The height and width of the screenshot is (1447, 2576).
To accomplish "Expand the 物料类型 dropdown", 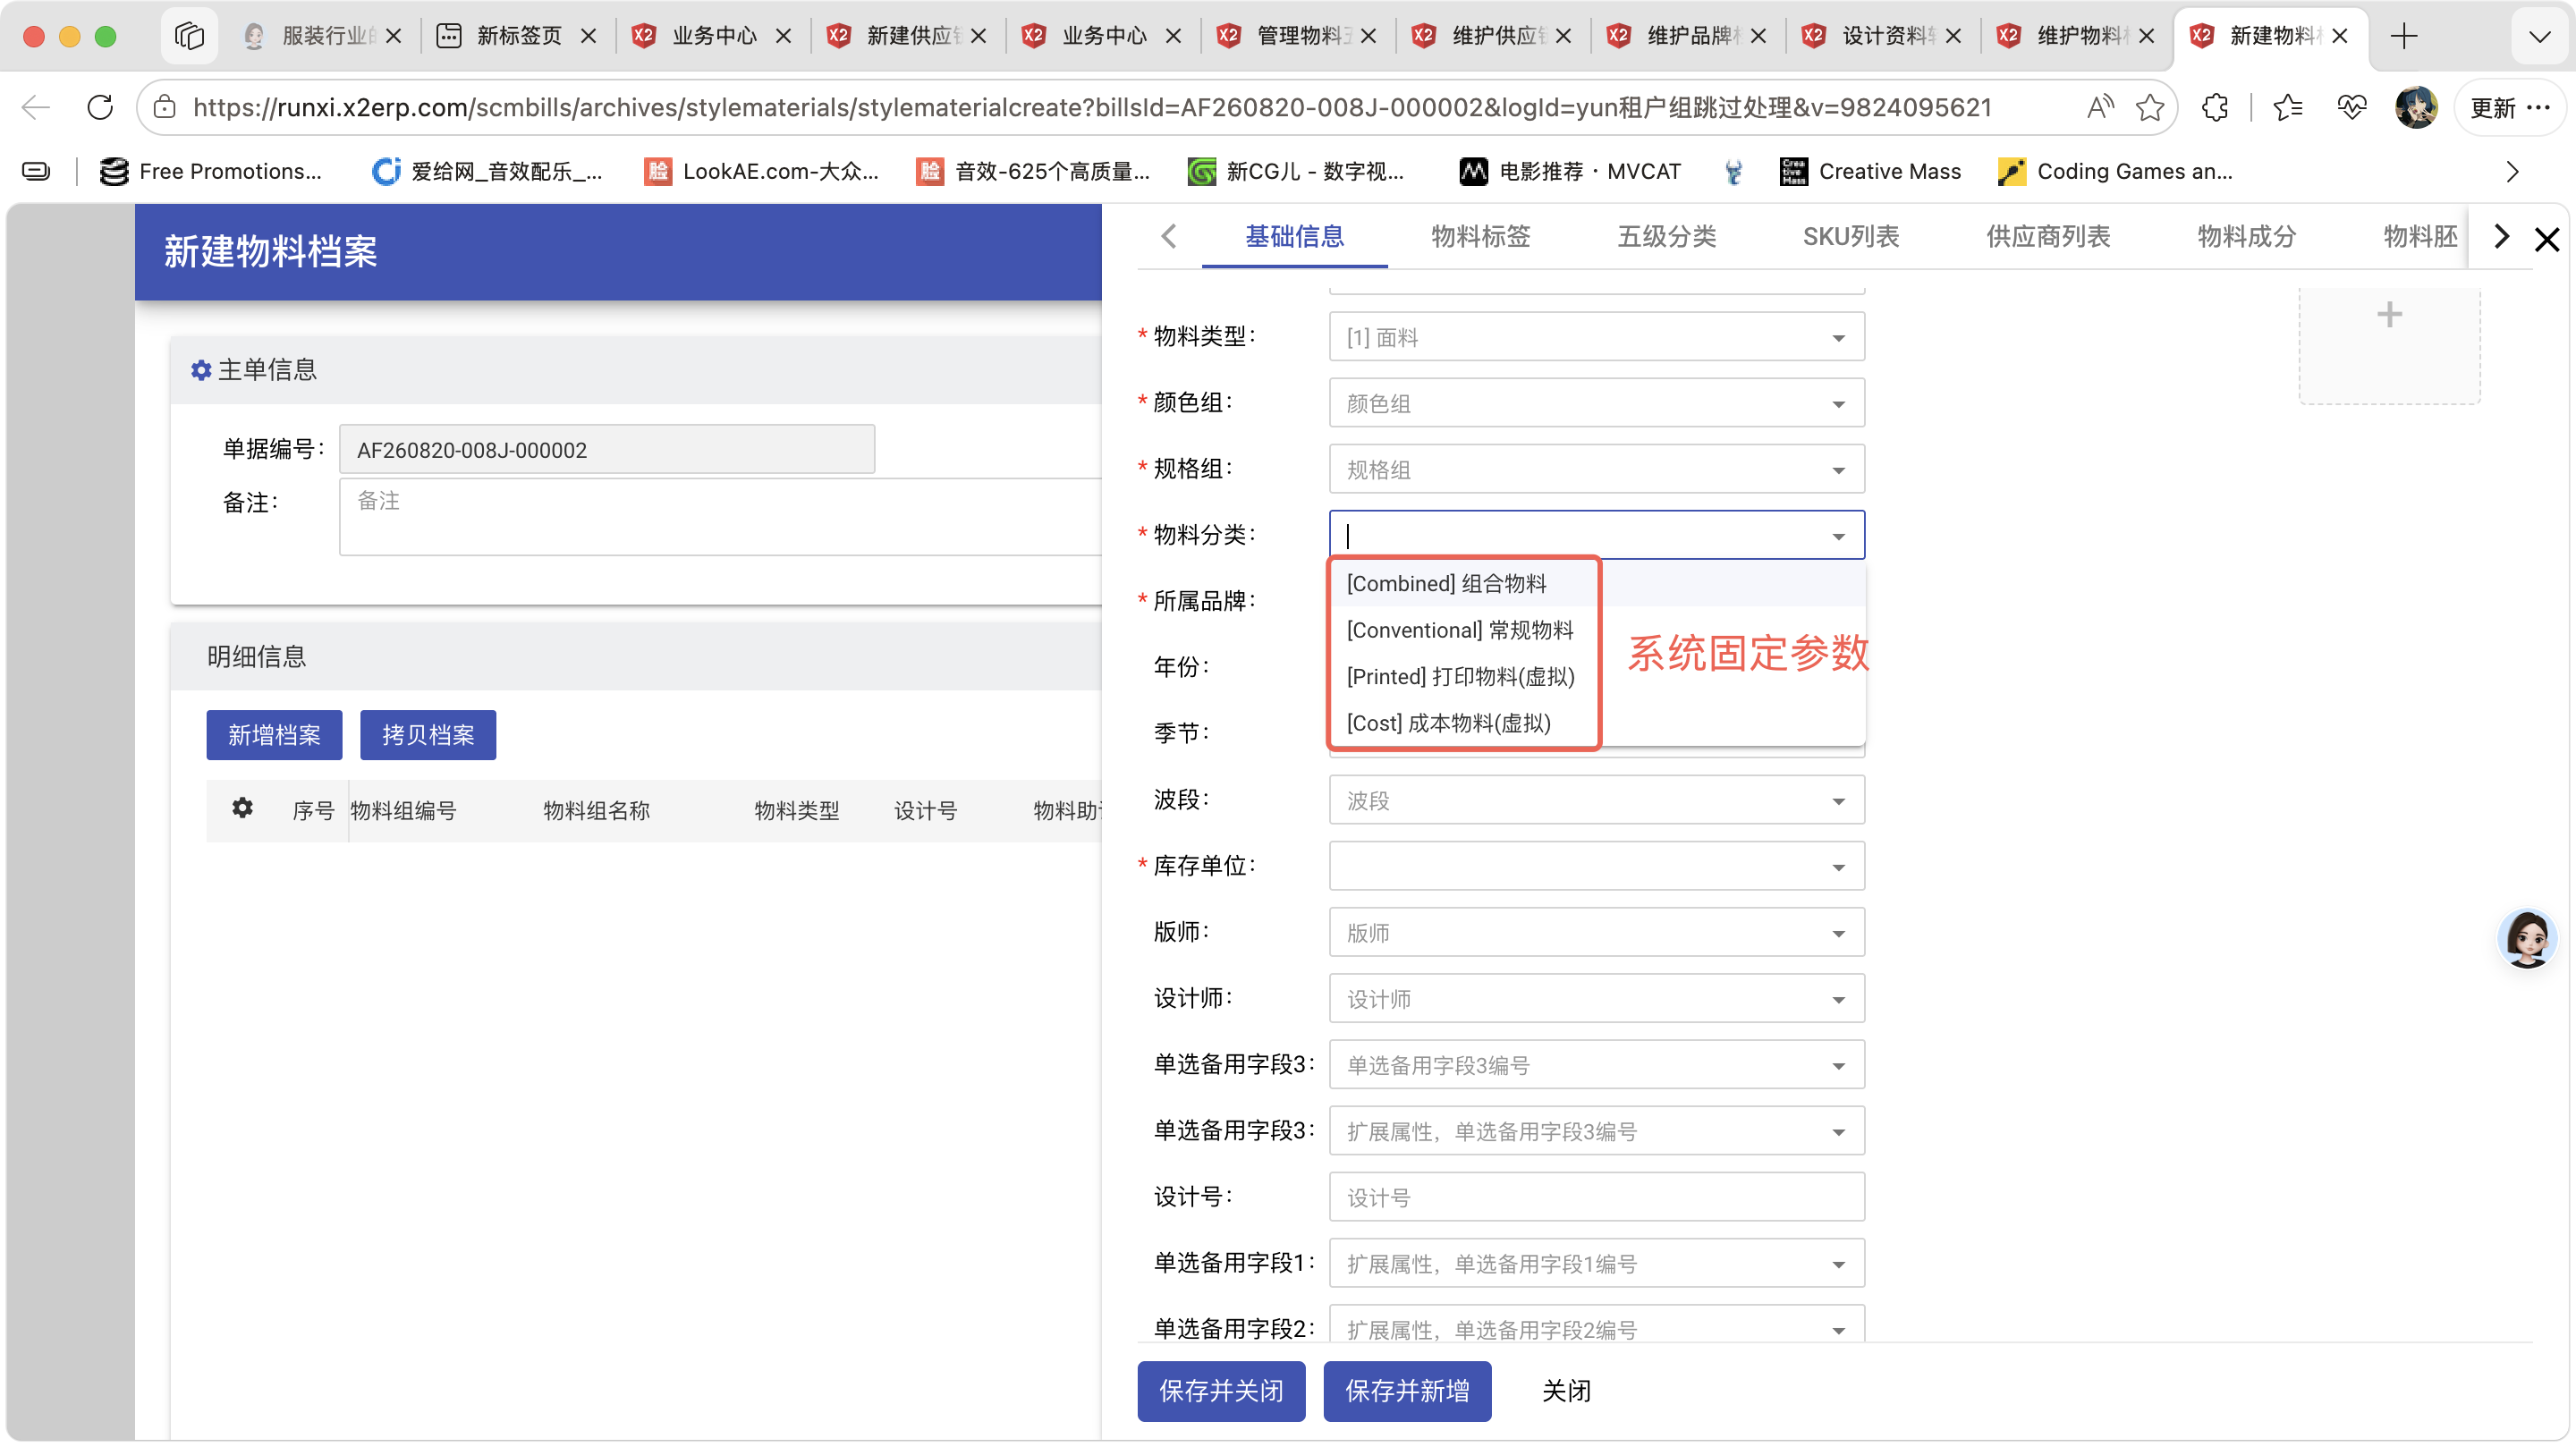I will [1596, 337].
